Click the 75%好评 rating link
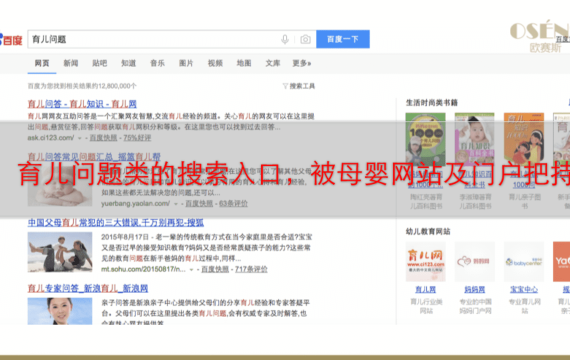 click(137, 138)
